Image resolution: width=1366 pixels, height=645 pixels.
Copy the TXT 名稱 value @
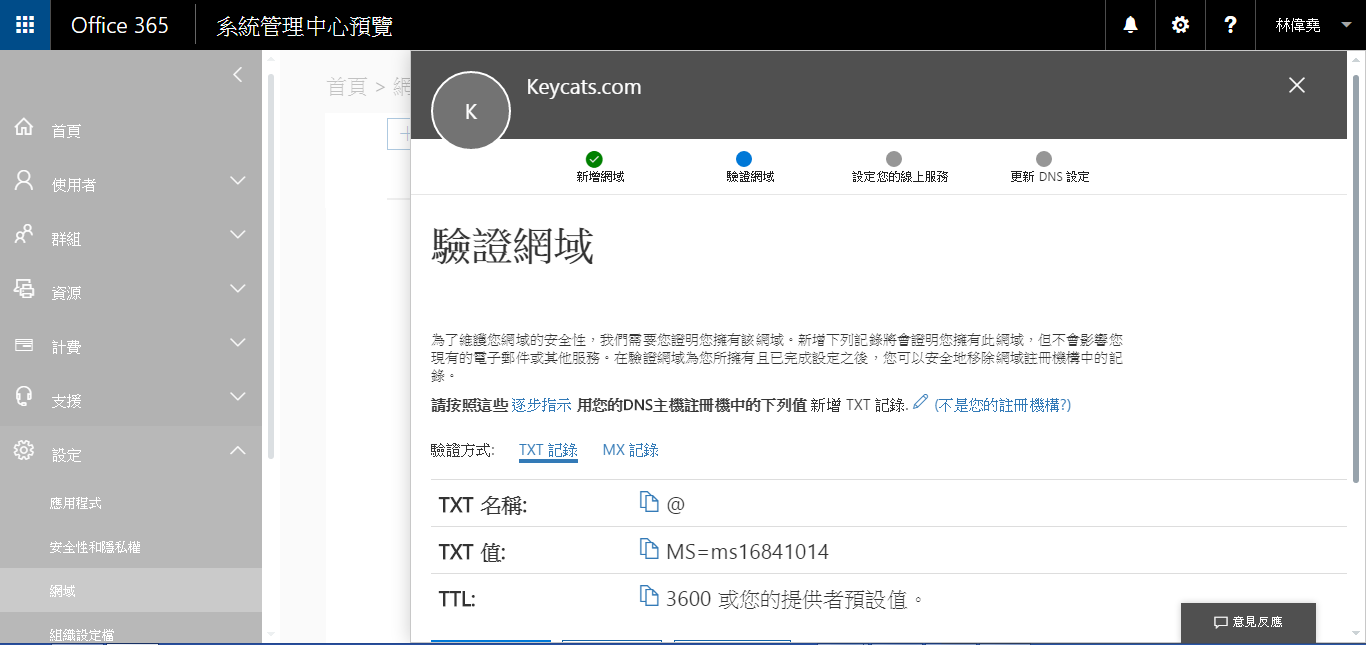[x=649, y=502]
